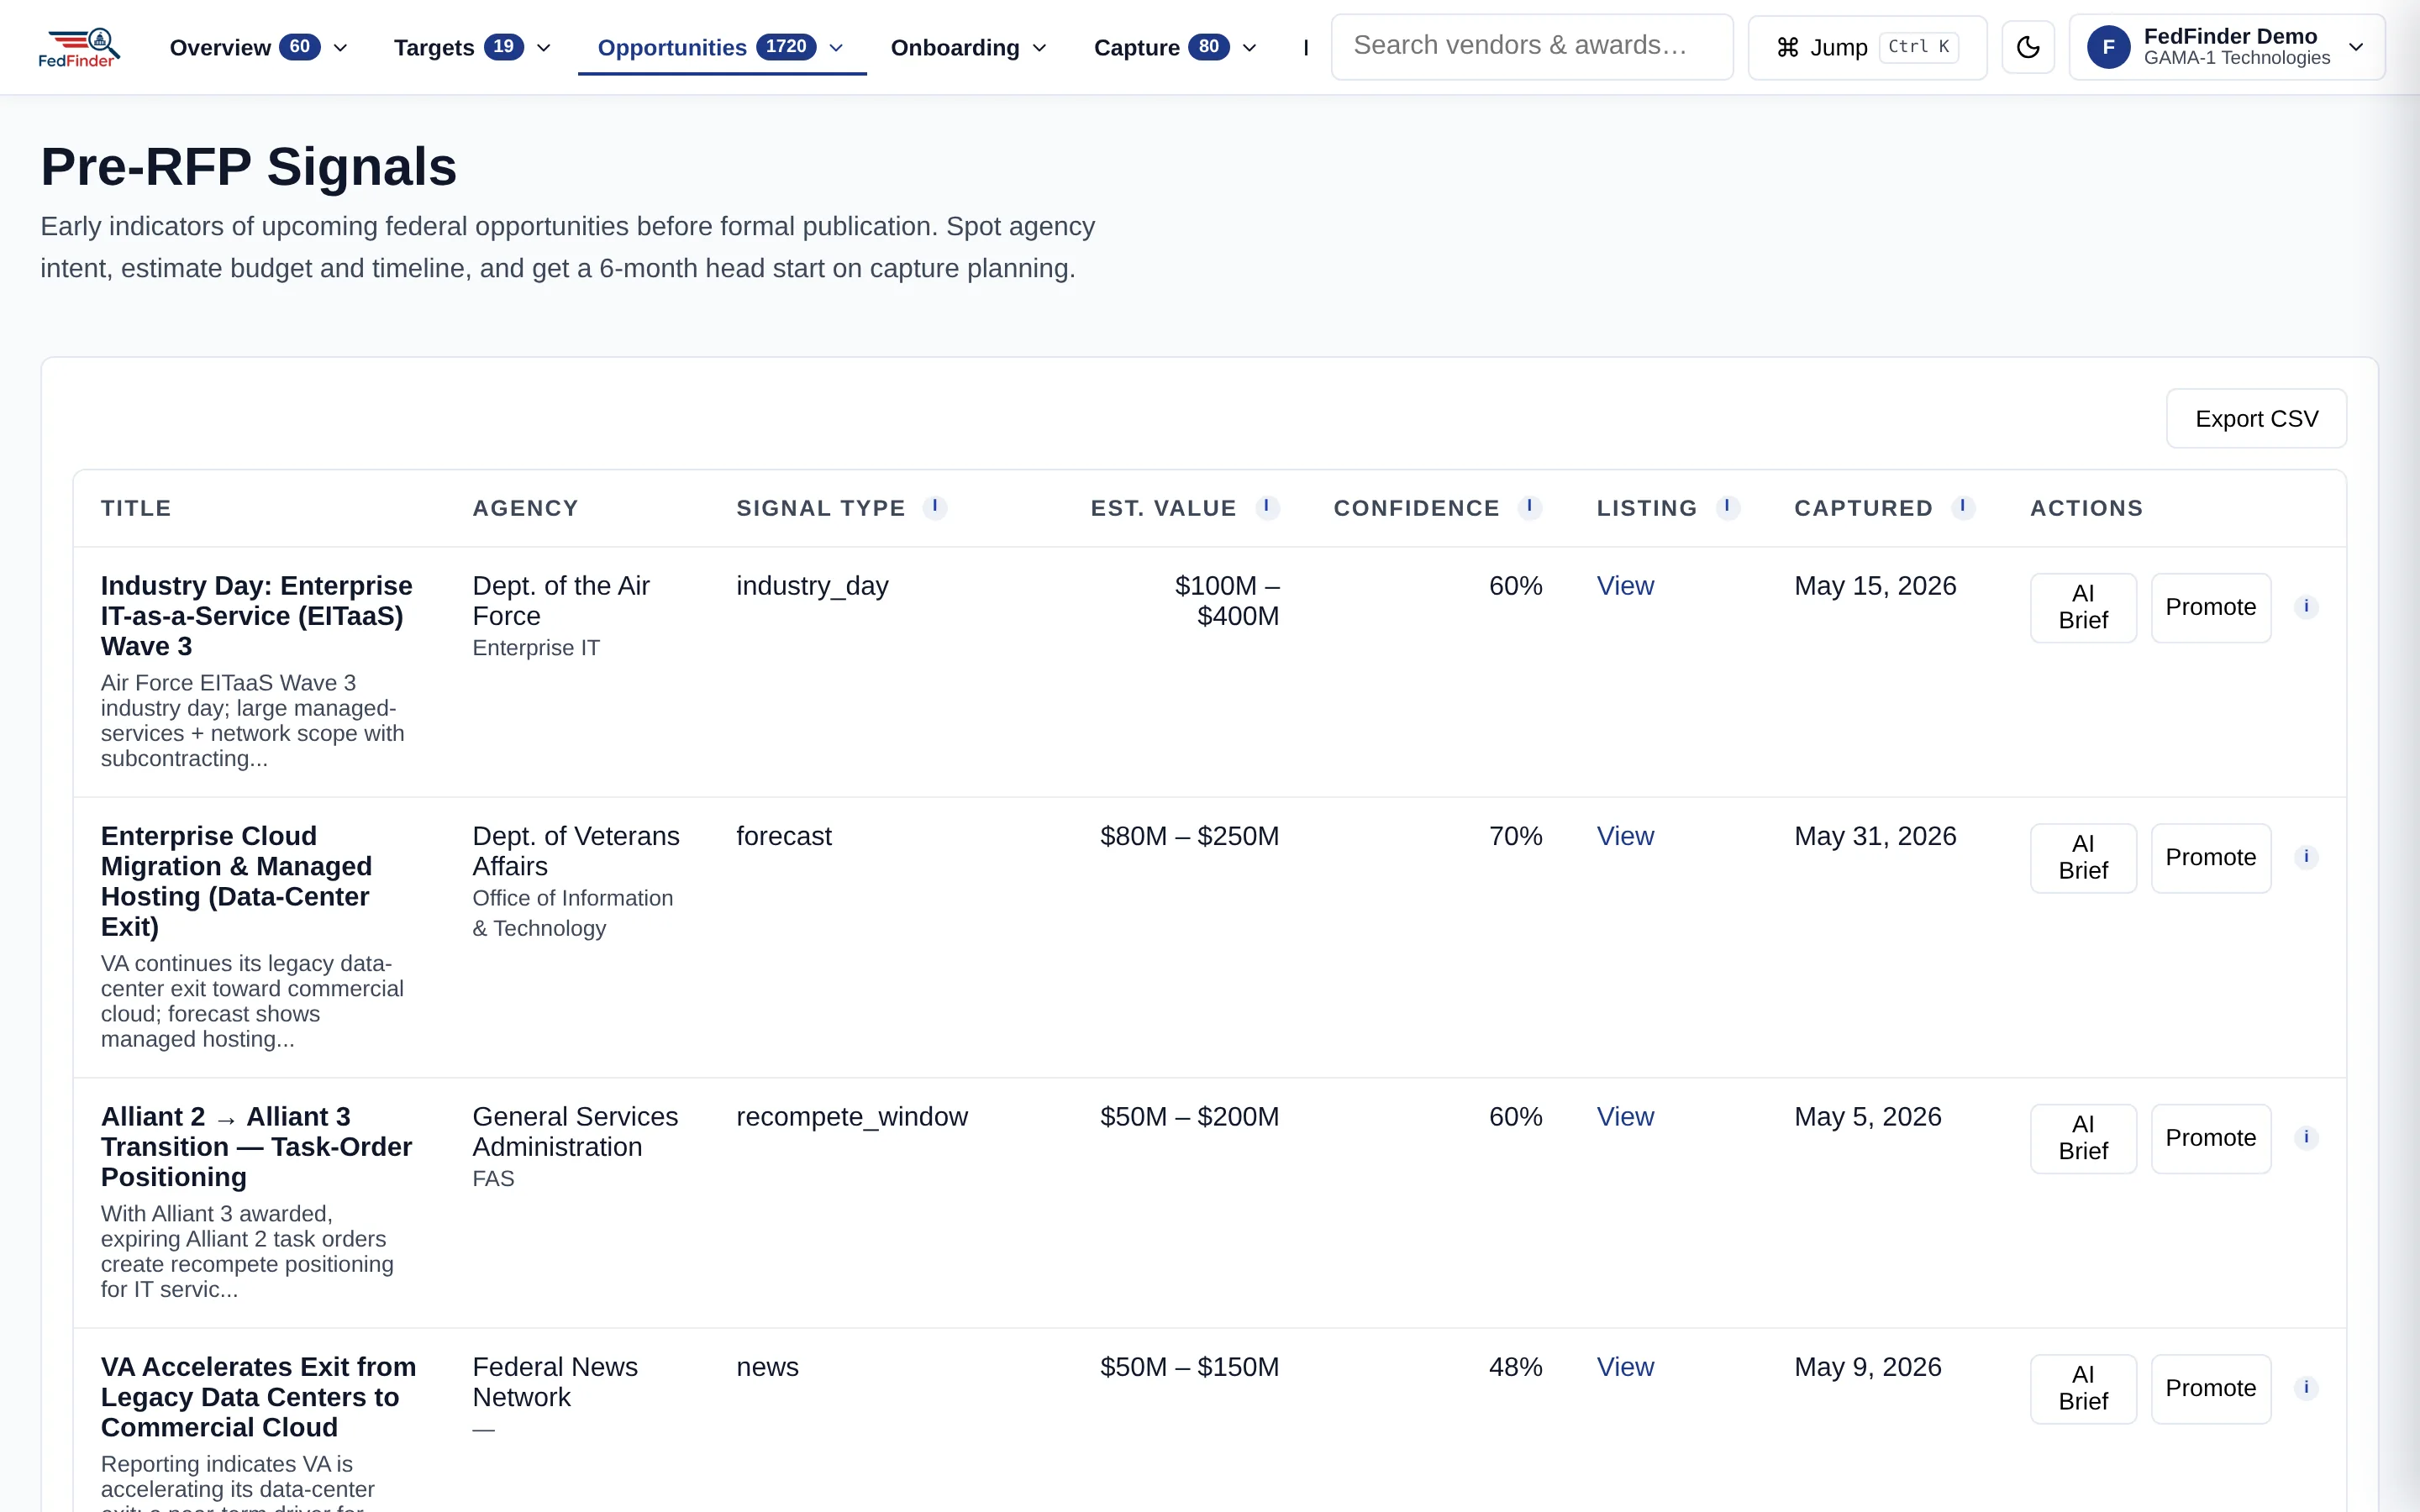Image resolution: width=2420 pixels, height=1512 pixels.
Task: Click agency 'Federal News Network'
Action: coord(555,1382)
